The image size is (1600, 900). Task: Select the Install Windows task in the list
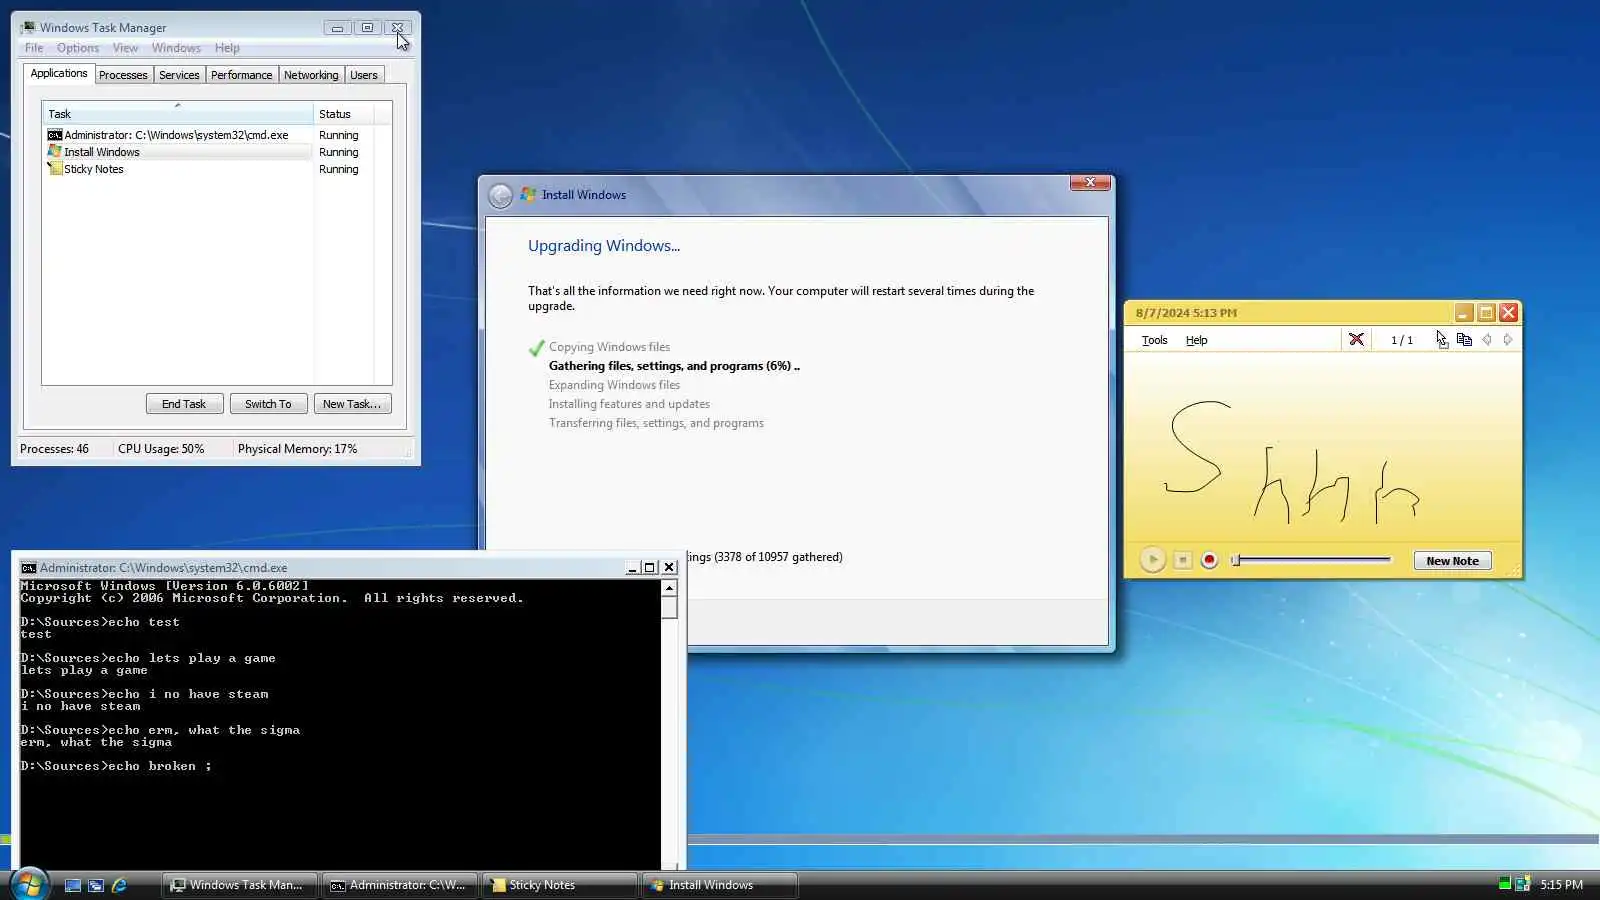[217, 152]
